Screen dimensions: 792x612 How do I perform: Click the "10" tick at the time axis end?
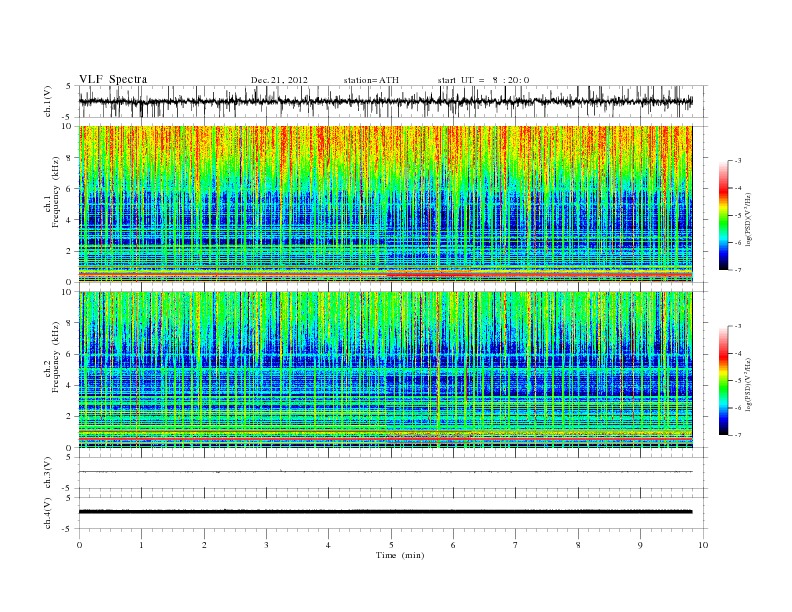click(703, 545)
